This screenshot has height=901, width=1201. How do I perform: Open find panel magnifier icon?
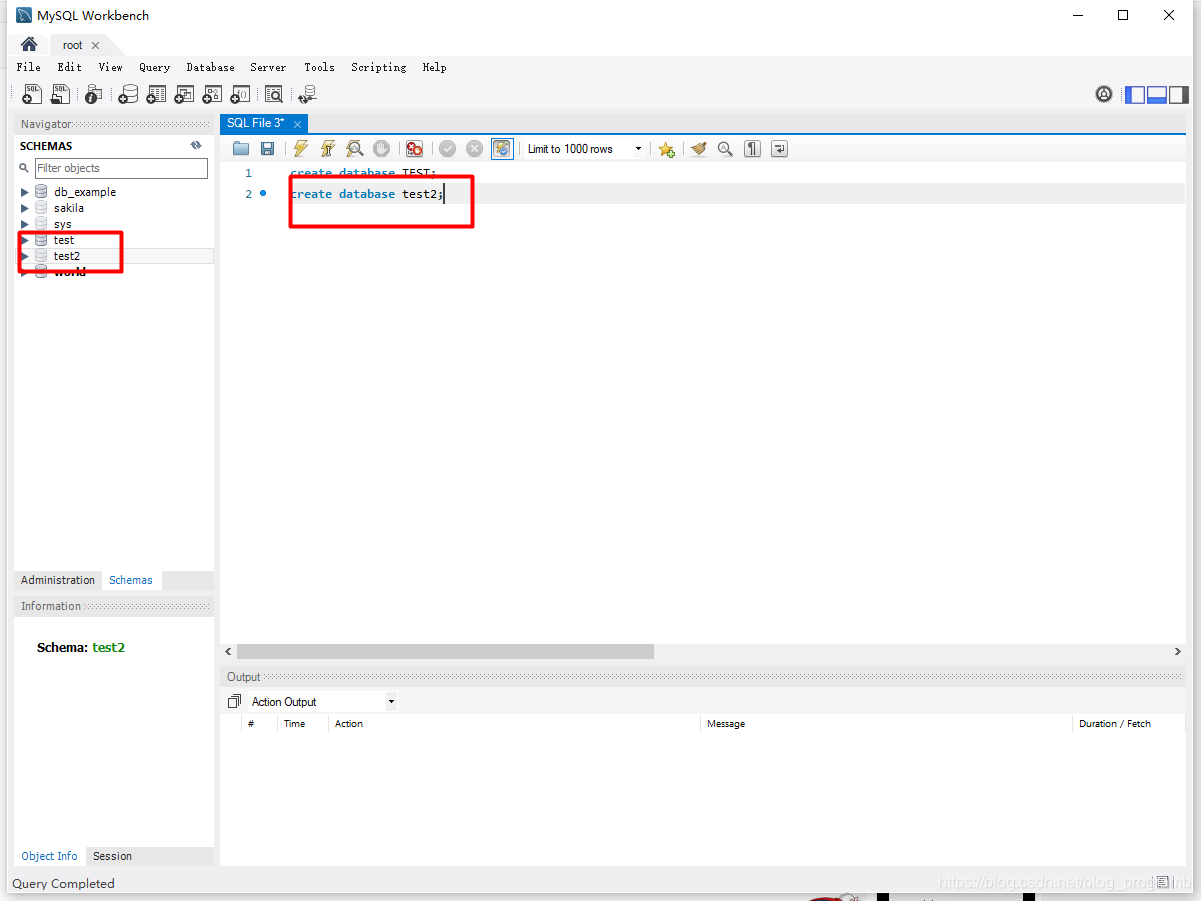tap(725, 149)
